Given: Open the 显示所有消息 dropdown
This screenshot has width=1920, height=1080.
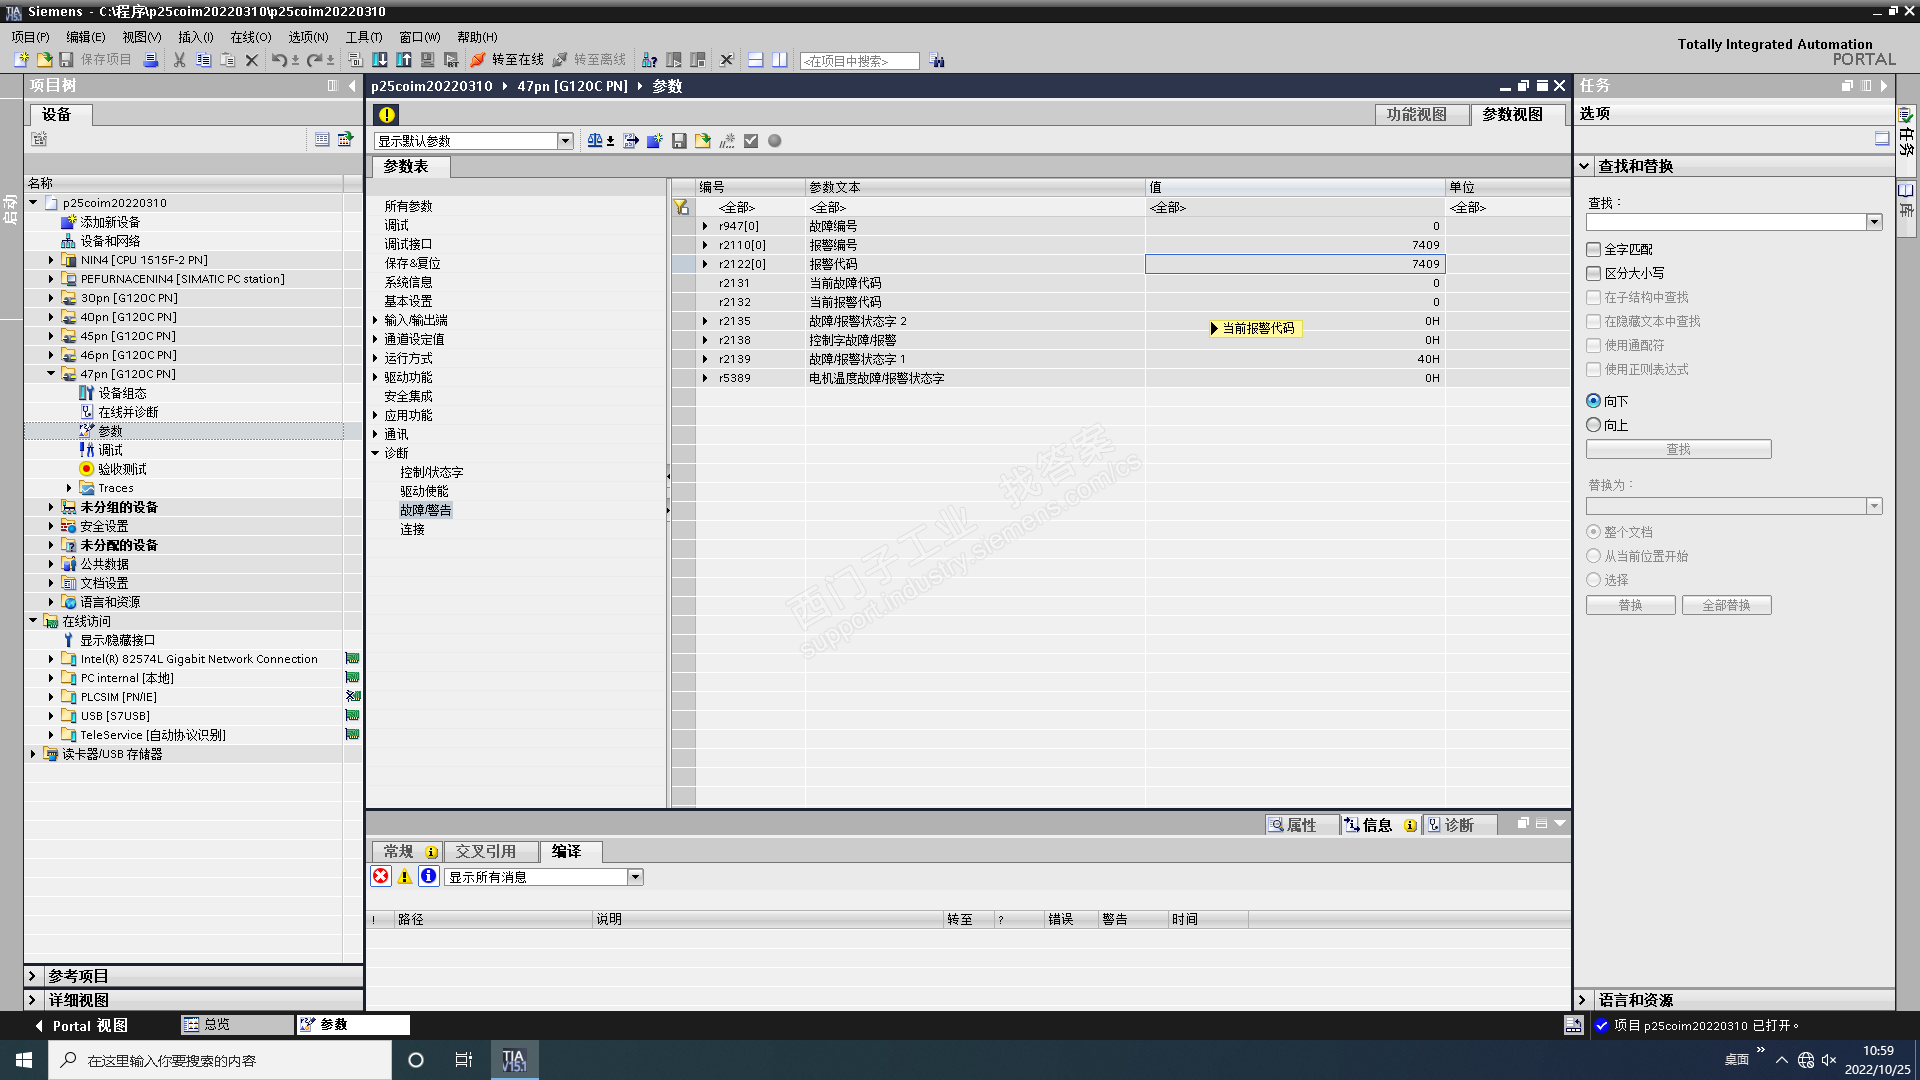Looking at the screenshot, I should [x=635, y=877].
